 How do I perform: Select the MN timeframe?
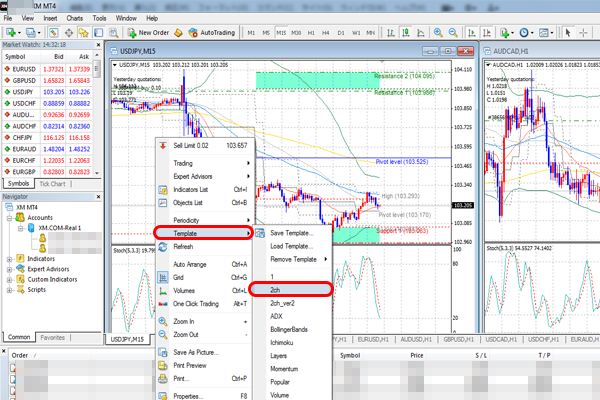[x=370, y=33]
